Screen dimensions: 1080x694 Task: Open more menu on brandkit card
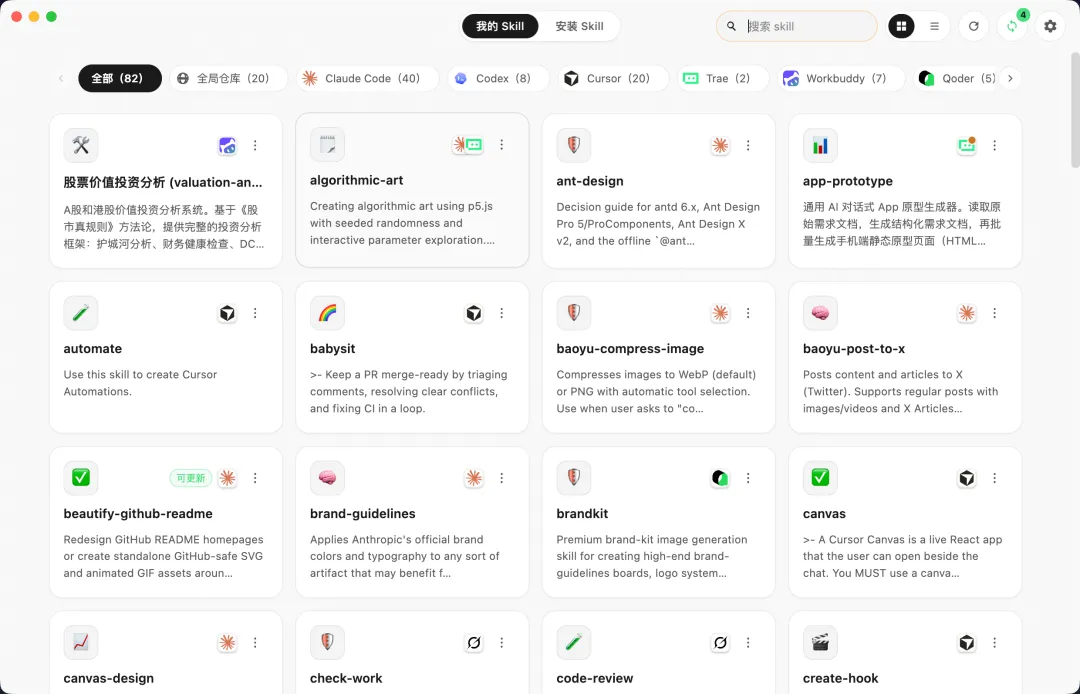click(748, 478)
